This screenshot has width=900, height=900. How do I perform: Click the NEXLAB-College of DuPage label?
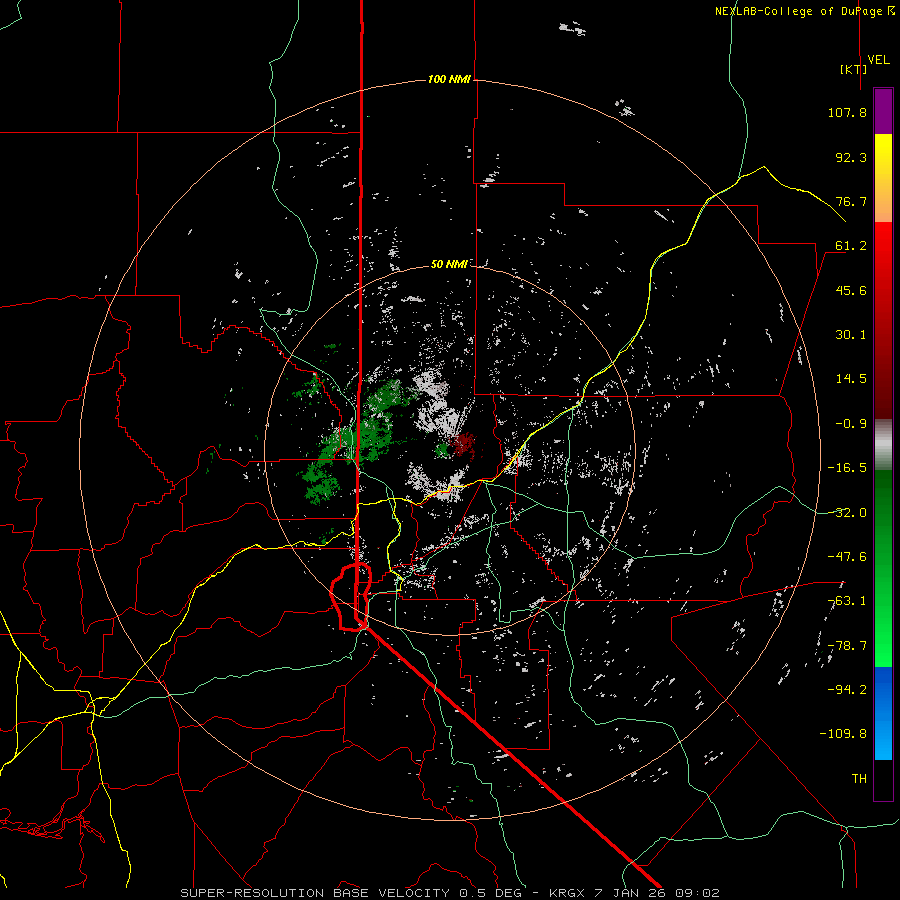tap(804, 11)
